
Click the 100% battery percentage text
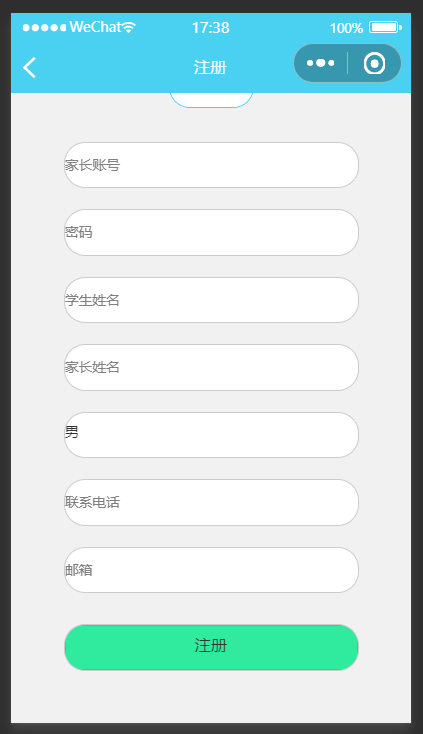346,28
